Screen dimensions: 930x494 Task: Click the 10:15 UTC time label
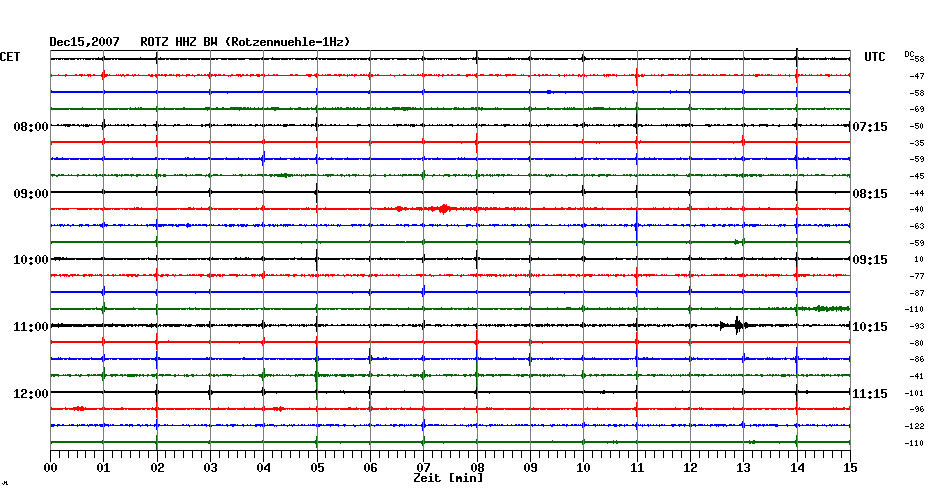point(870,327)
